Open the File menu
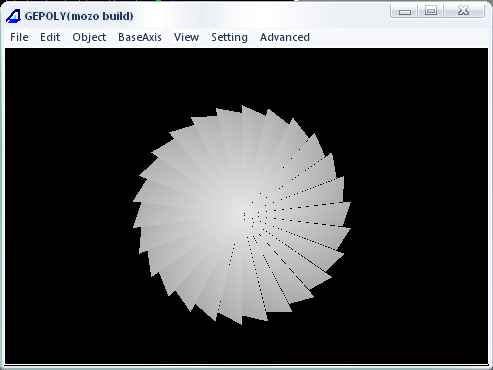The height and width of the screenshot is (370, 493). tap(19, 37)
